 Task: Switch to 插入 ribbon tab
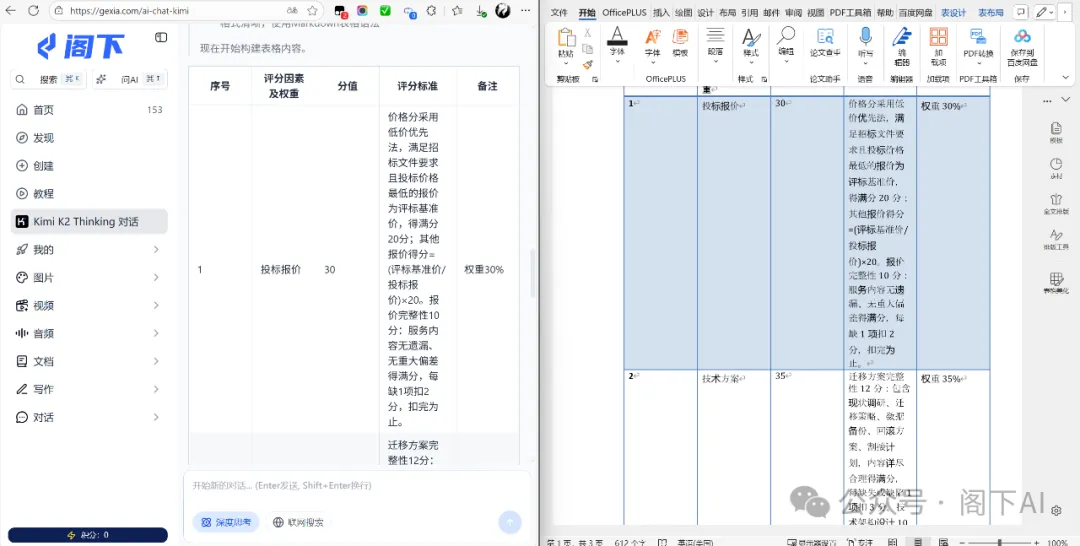pyautogui.click(x=661, y=12)
